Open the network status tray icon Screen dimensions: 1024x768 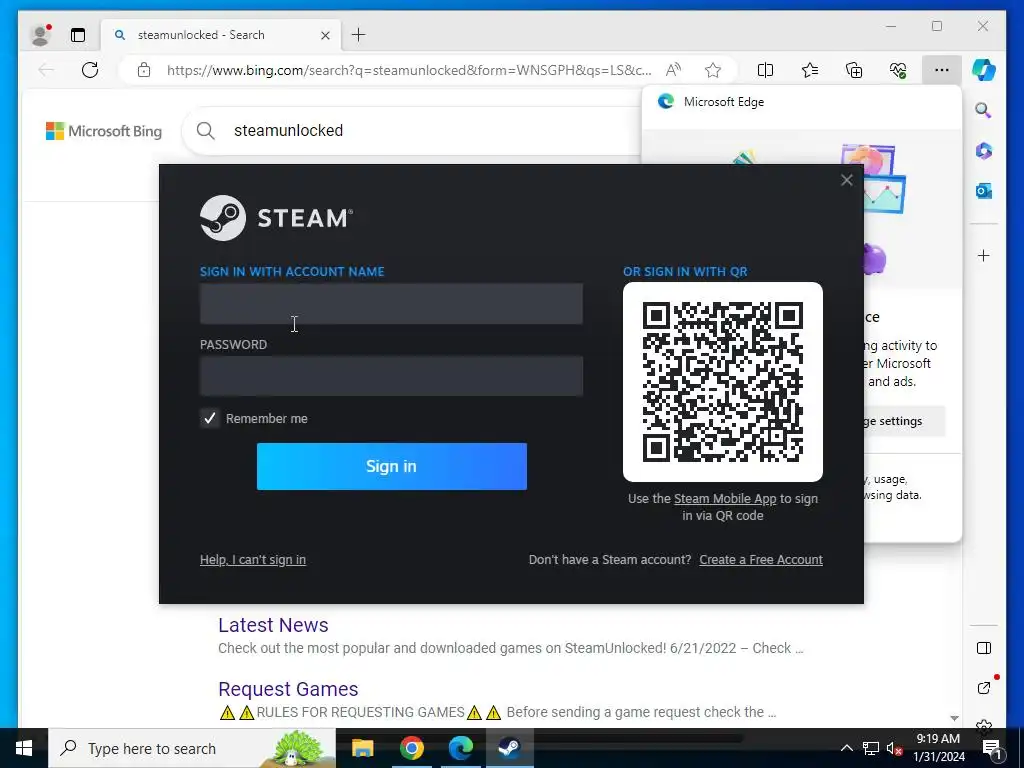(871, 748)
